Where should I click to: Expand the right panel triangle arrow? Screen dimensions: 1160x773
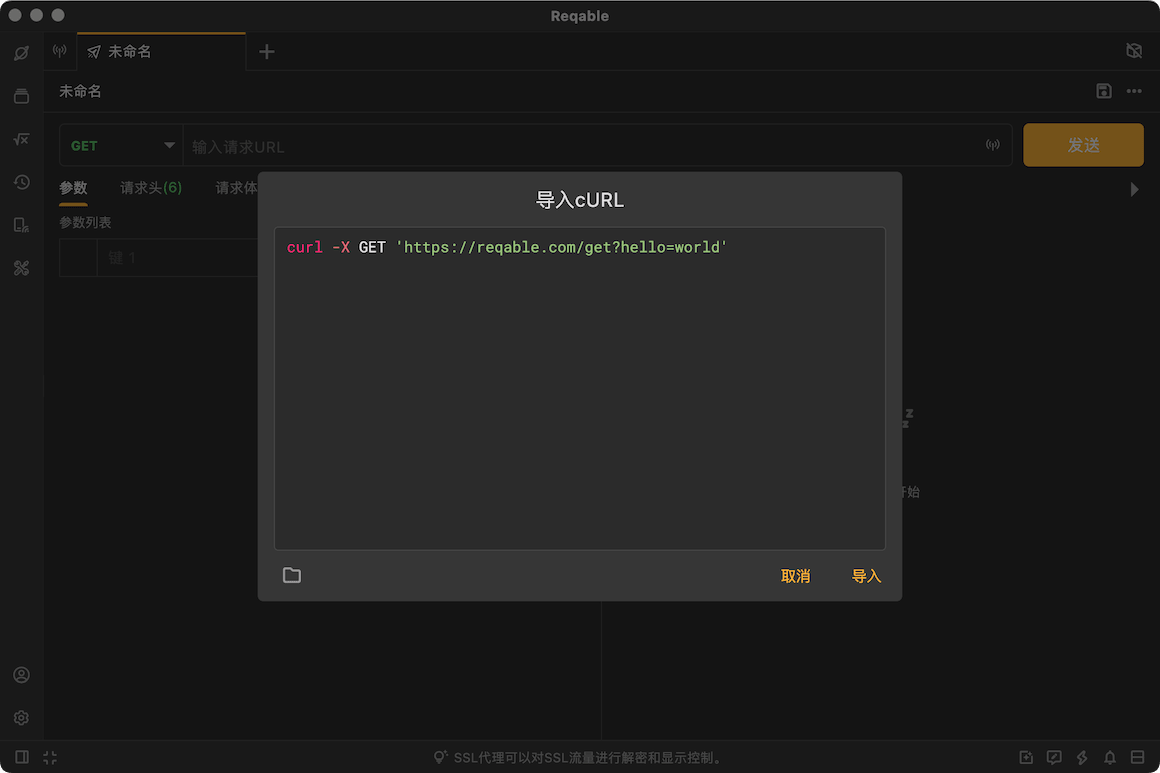1134,189
